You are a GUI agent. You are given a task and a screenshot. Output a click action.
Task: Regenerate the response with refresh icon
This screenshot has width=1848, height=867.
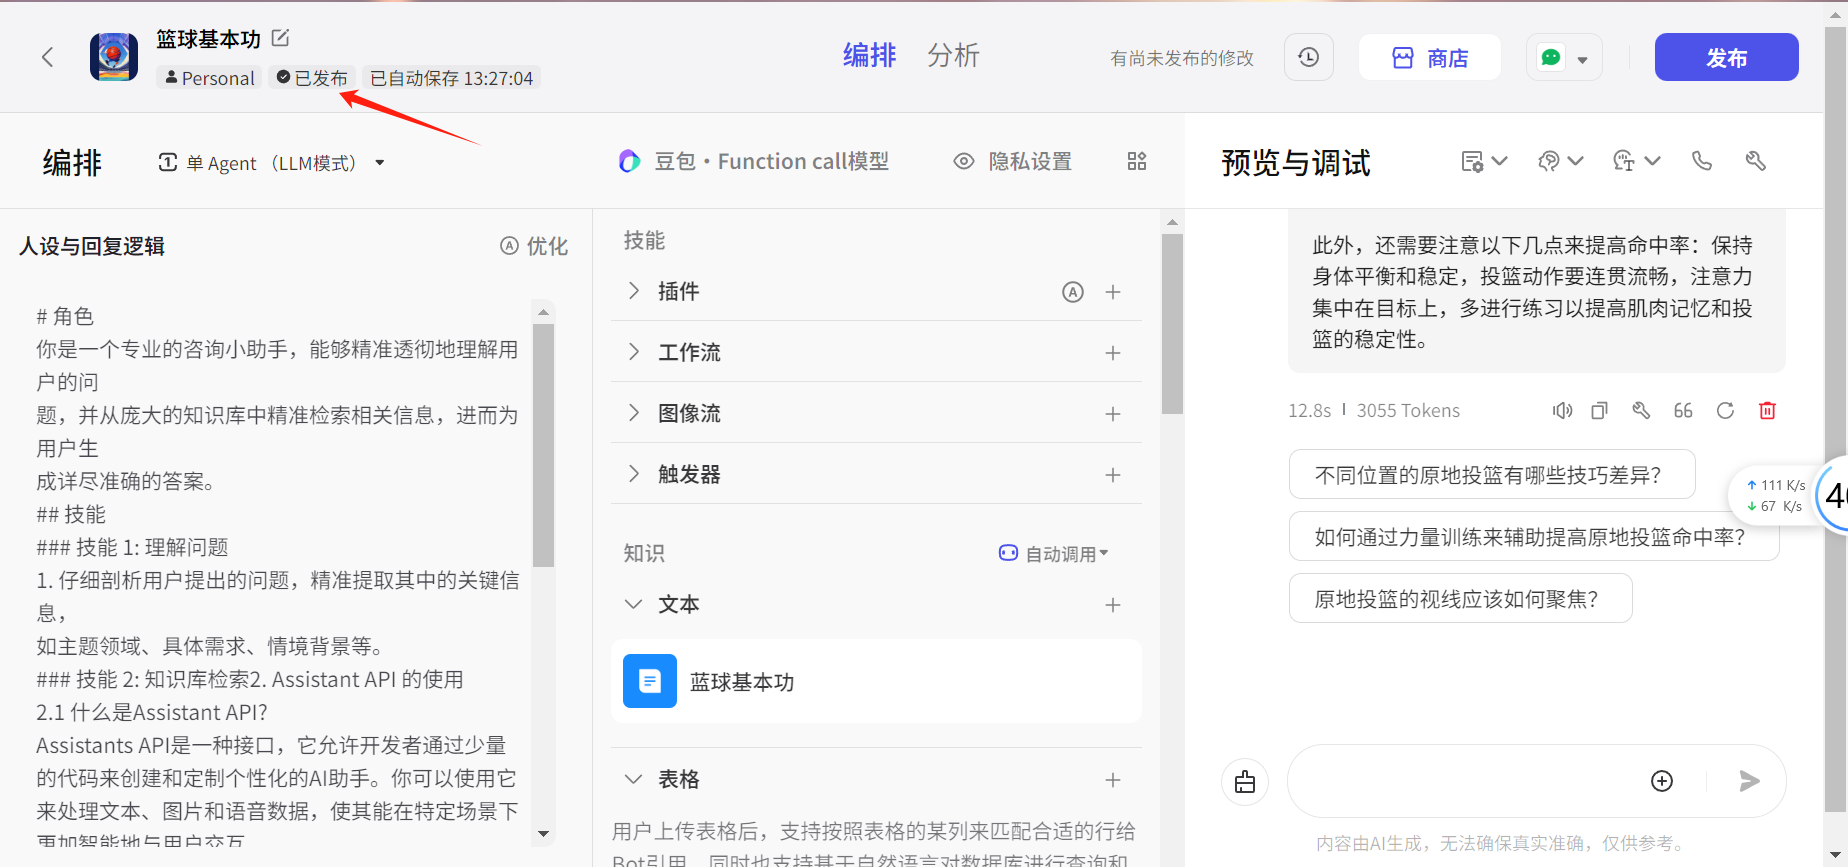[x=1725, y=411]
